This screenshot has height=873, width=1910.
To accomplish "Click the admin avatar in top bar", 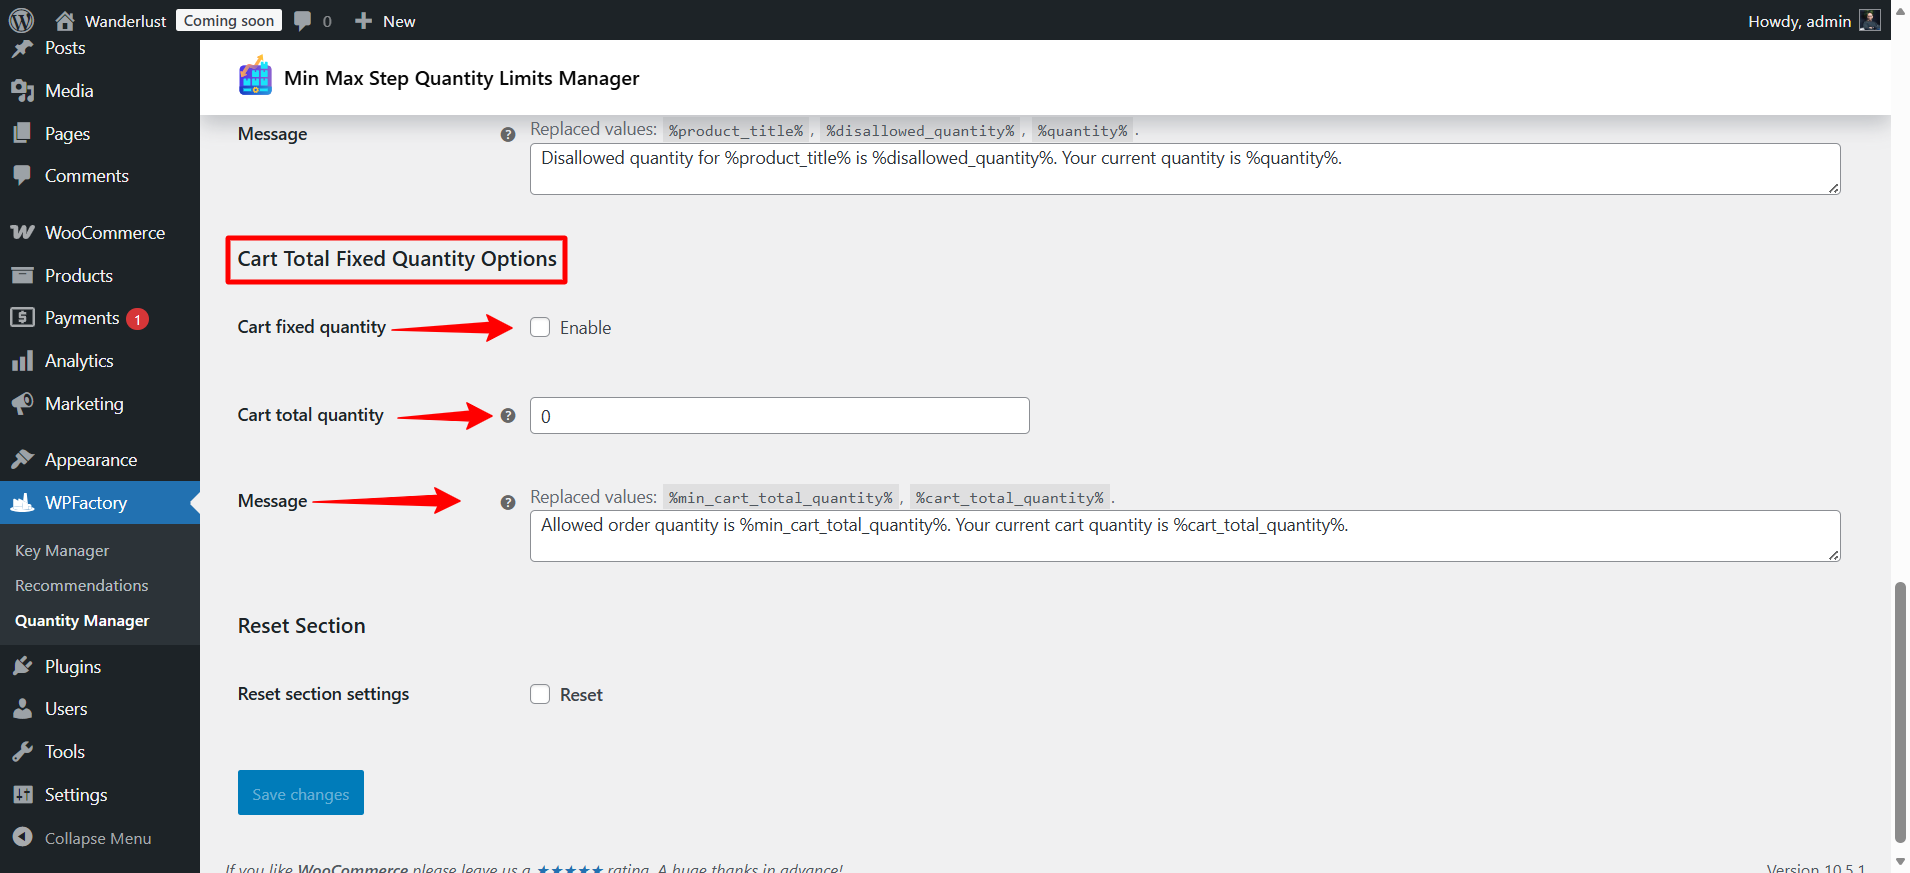I will tap(1870, 21).
